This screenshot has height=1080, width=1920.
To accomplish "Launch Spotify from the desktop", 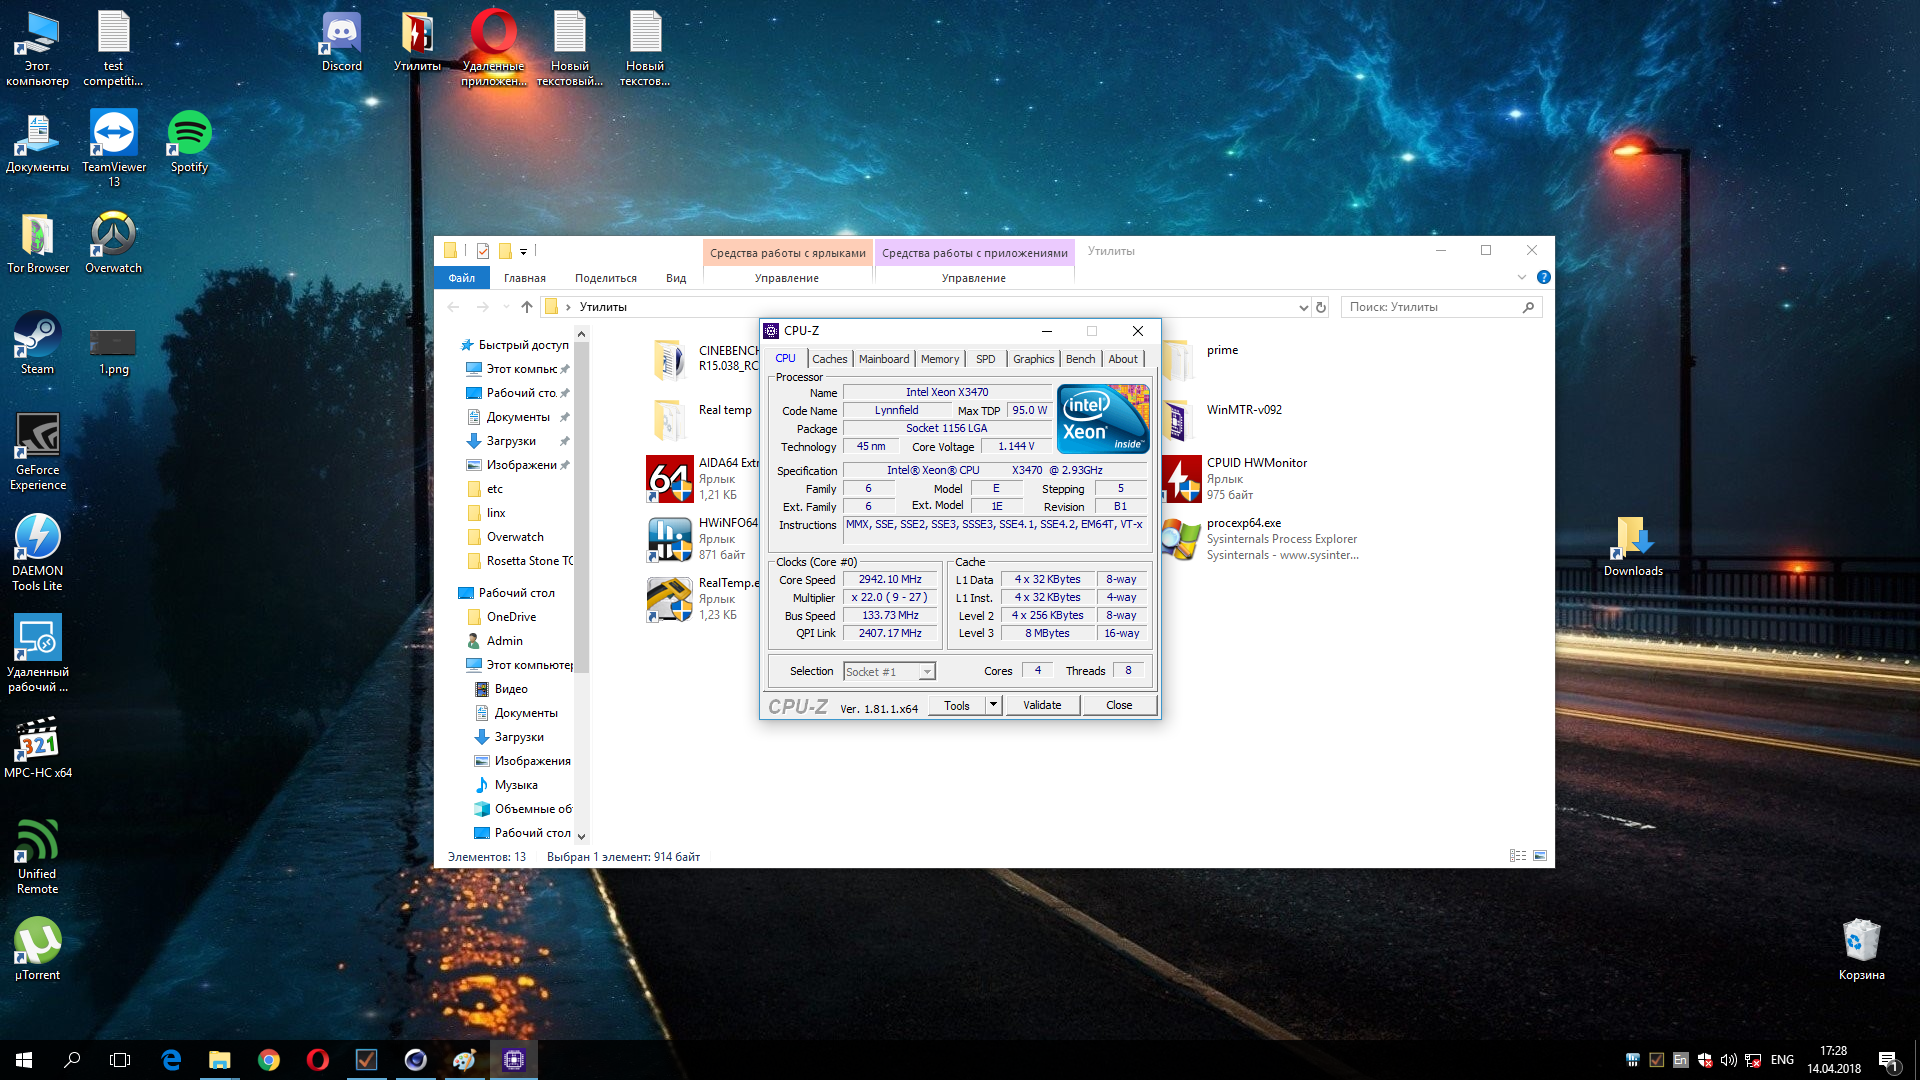I will [189, 141].
